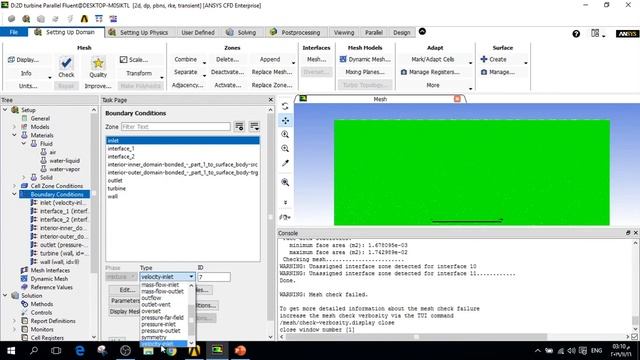The width and height of the screenshot is (640, 360).
Task: Click the Adjacency zones button
Action: [187, 85]
